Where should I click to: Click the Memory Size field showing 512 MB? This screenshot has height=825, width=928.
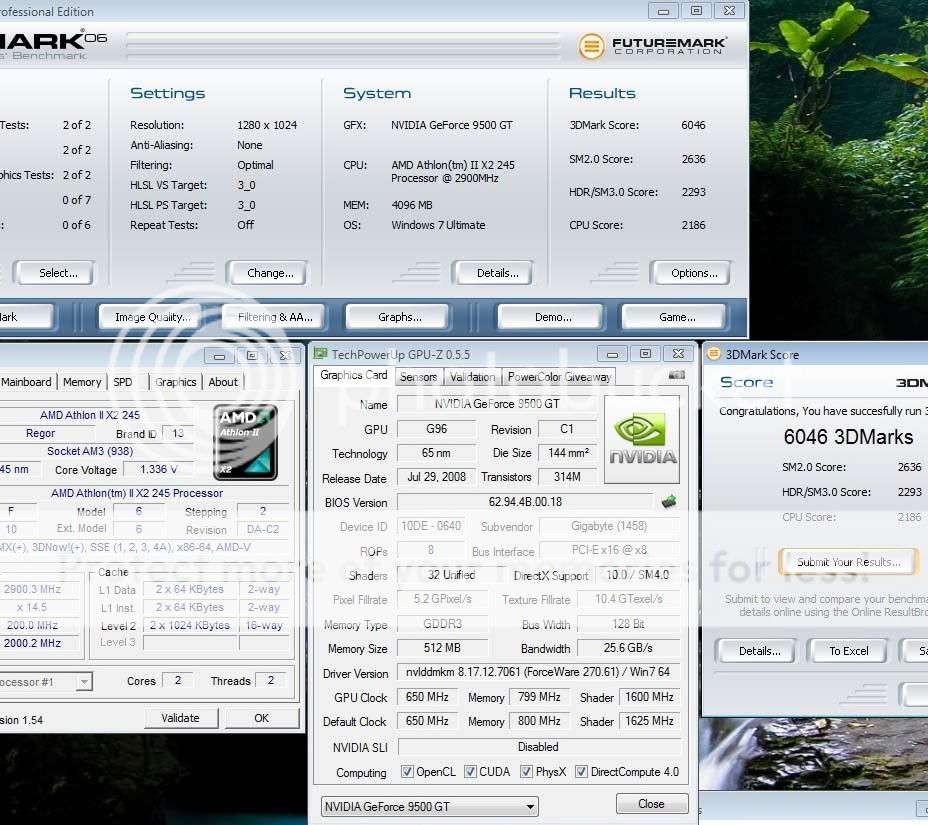click(x=443, y=647)
